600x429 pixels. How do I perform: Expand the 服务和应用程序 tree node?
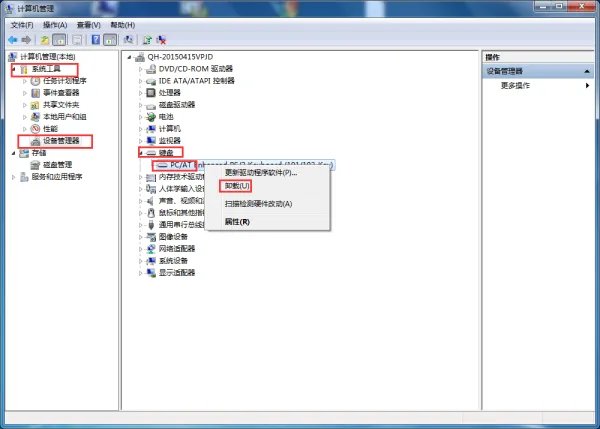tap(14, 177)
